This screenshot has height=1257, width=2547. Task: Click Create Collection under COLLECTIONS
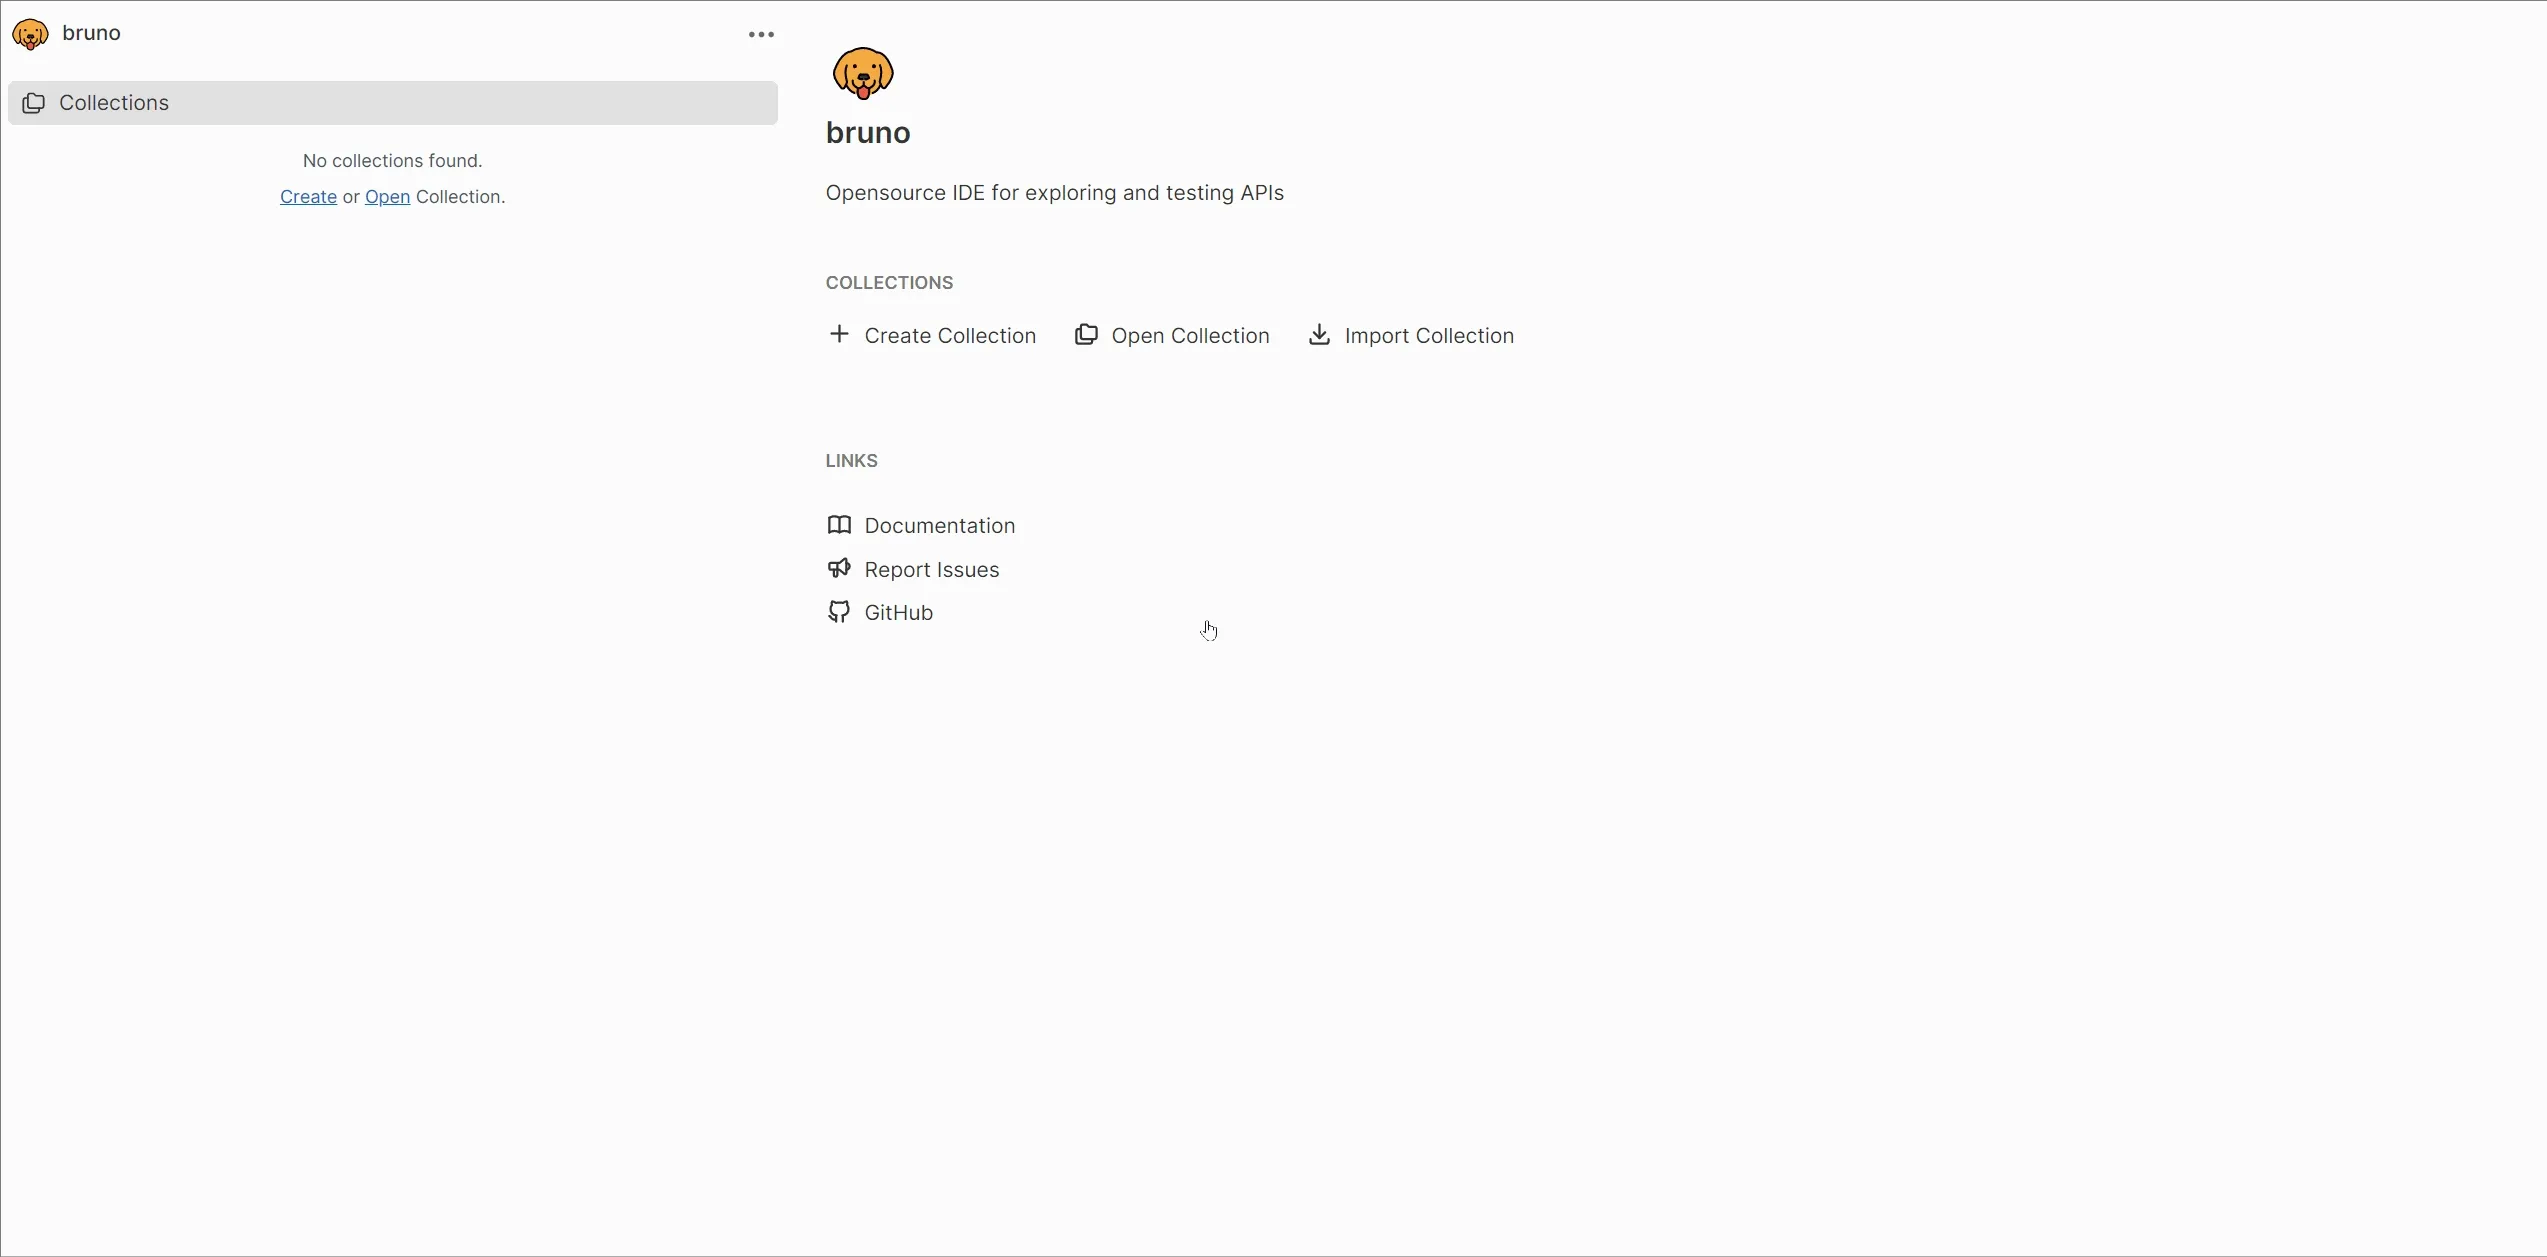[x=950, y=335]
